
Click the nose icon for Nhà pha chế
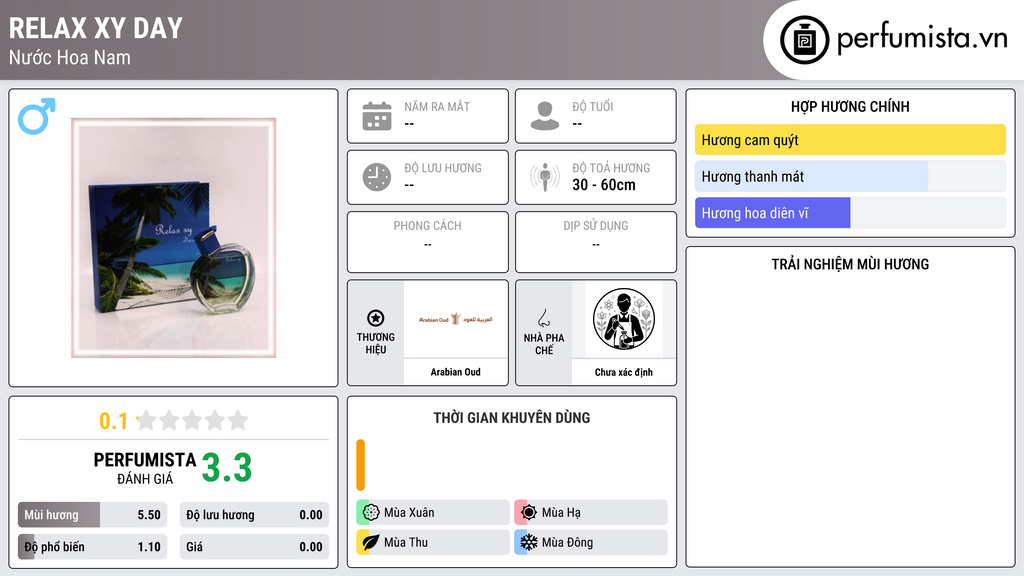543,318
